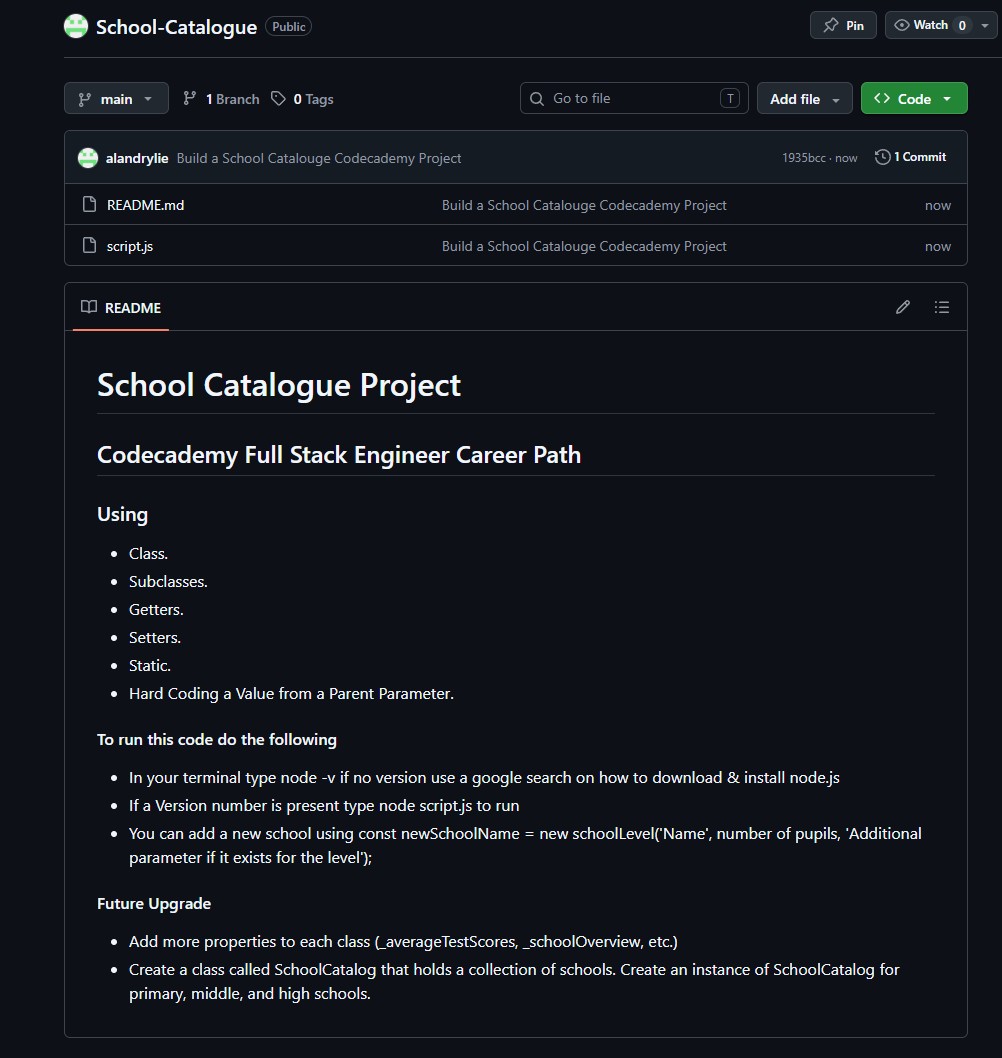The height and width of the screenshot is (1058, 1002).
Task: Open commit message link in script.js row
Action: tap(584, 246)
